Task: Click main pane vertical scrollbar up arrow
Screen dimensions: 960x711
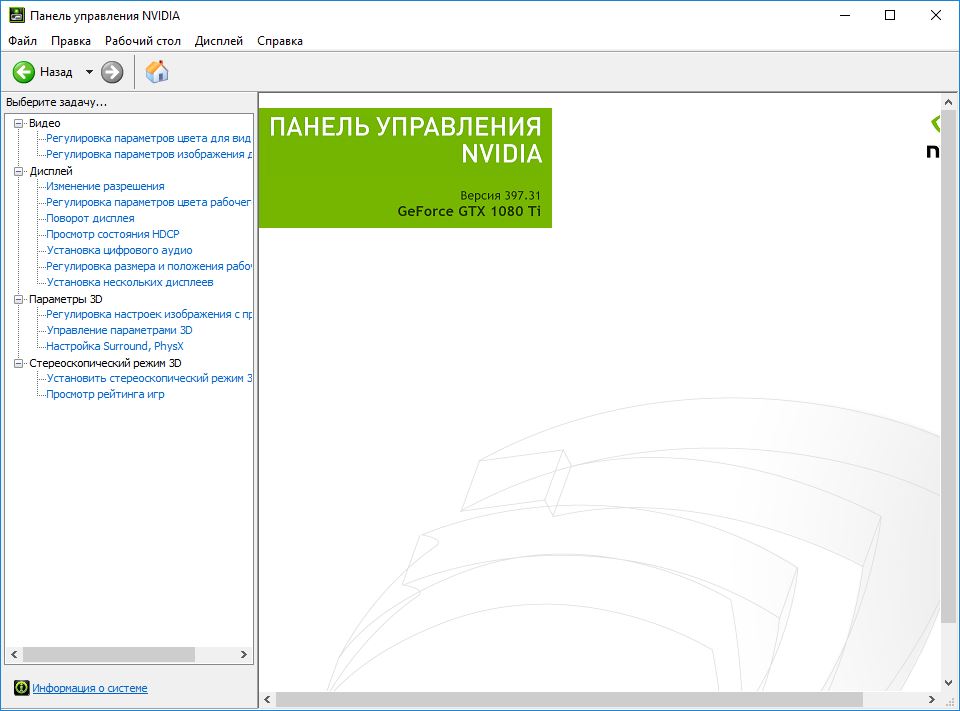Action: coord(948,102)
